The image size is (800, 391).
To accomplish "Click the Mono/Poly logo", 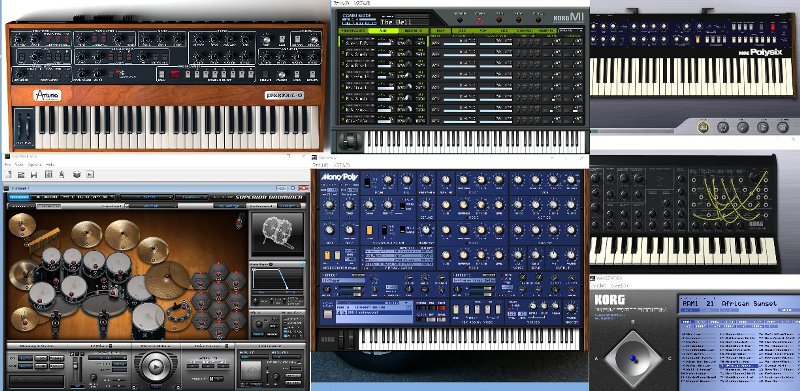I will click(x=339, y=177).
